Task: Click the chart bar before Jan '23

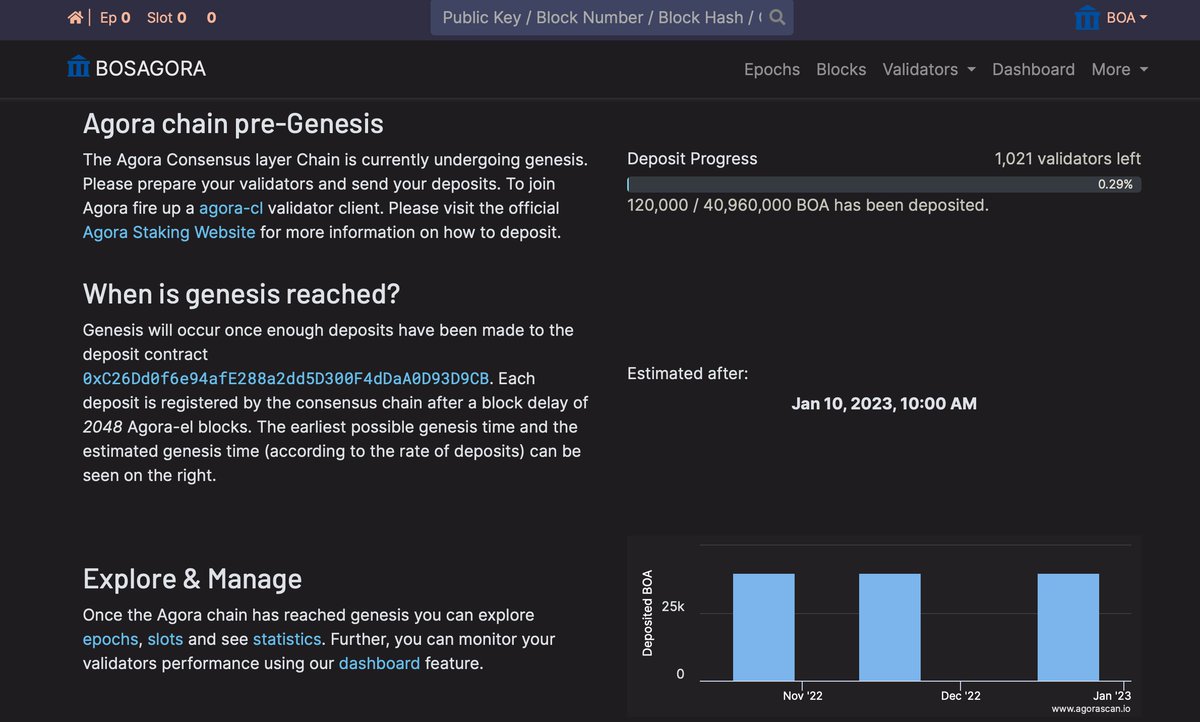Action: point(1068,627)
